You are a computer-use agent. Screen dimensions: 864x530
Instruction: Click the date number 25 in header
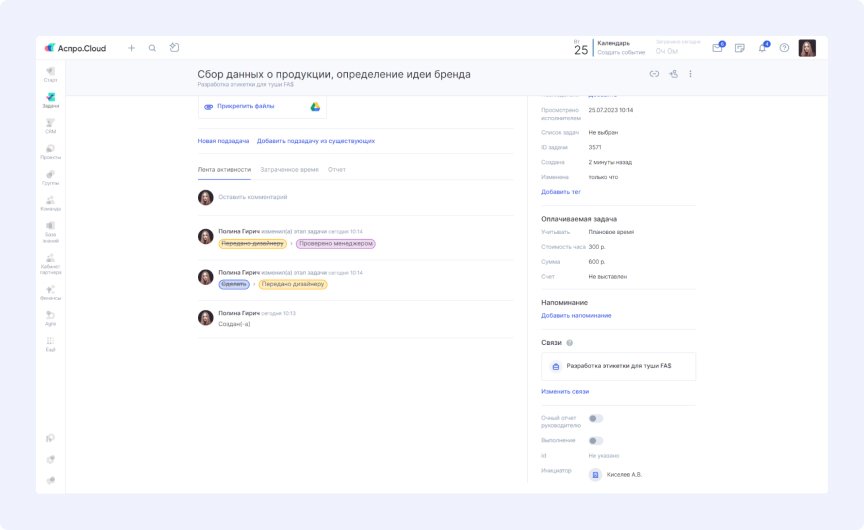pos(581,50)
